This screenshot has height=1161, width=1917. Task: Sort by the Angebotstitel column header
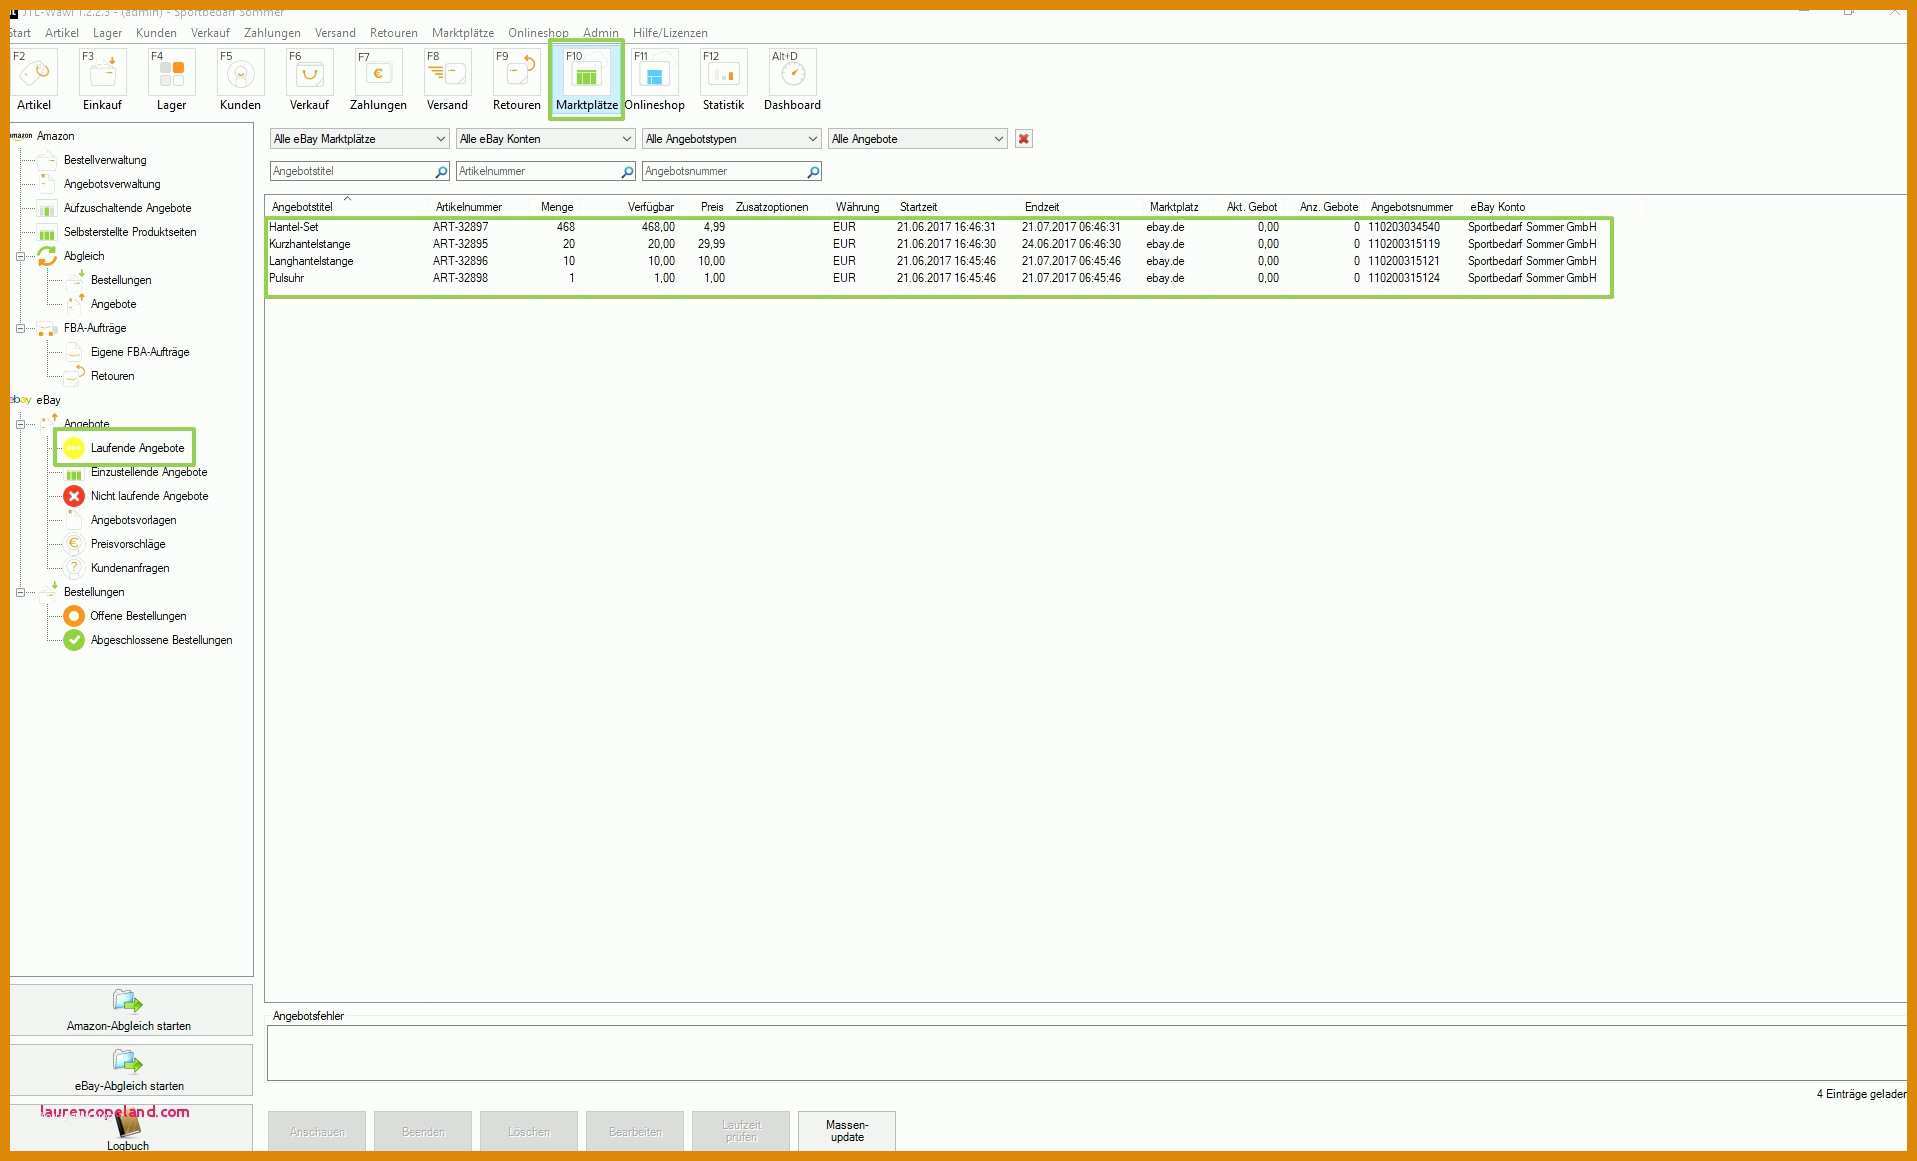coord(348,207)
